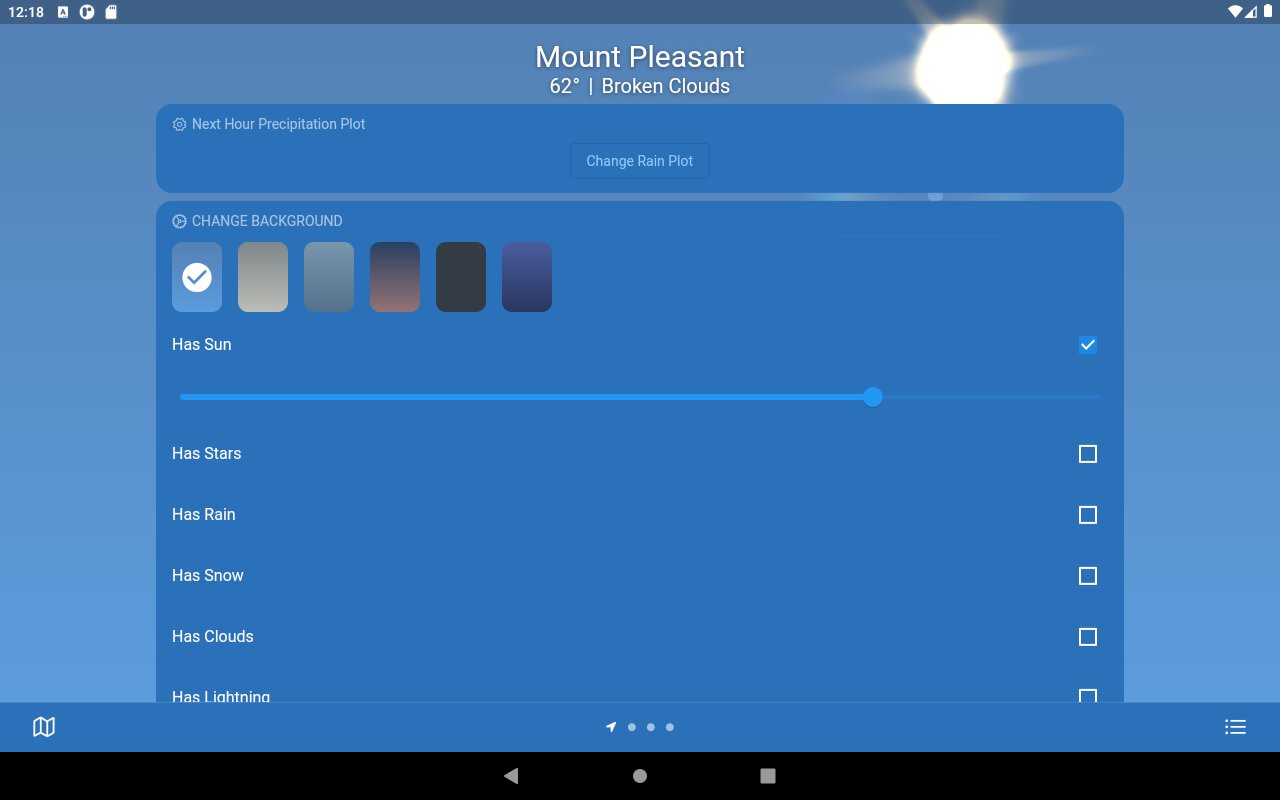Image resolution: width=1280 pixels, height=800 pixels.
Task: Pick the dark charcoal background swatch
Action: (461, 277)
